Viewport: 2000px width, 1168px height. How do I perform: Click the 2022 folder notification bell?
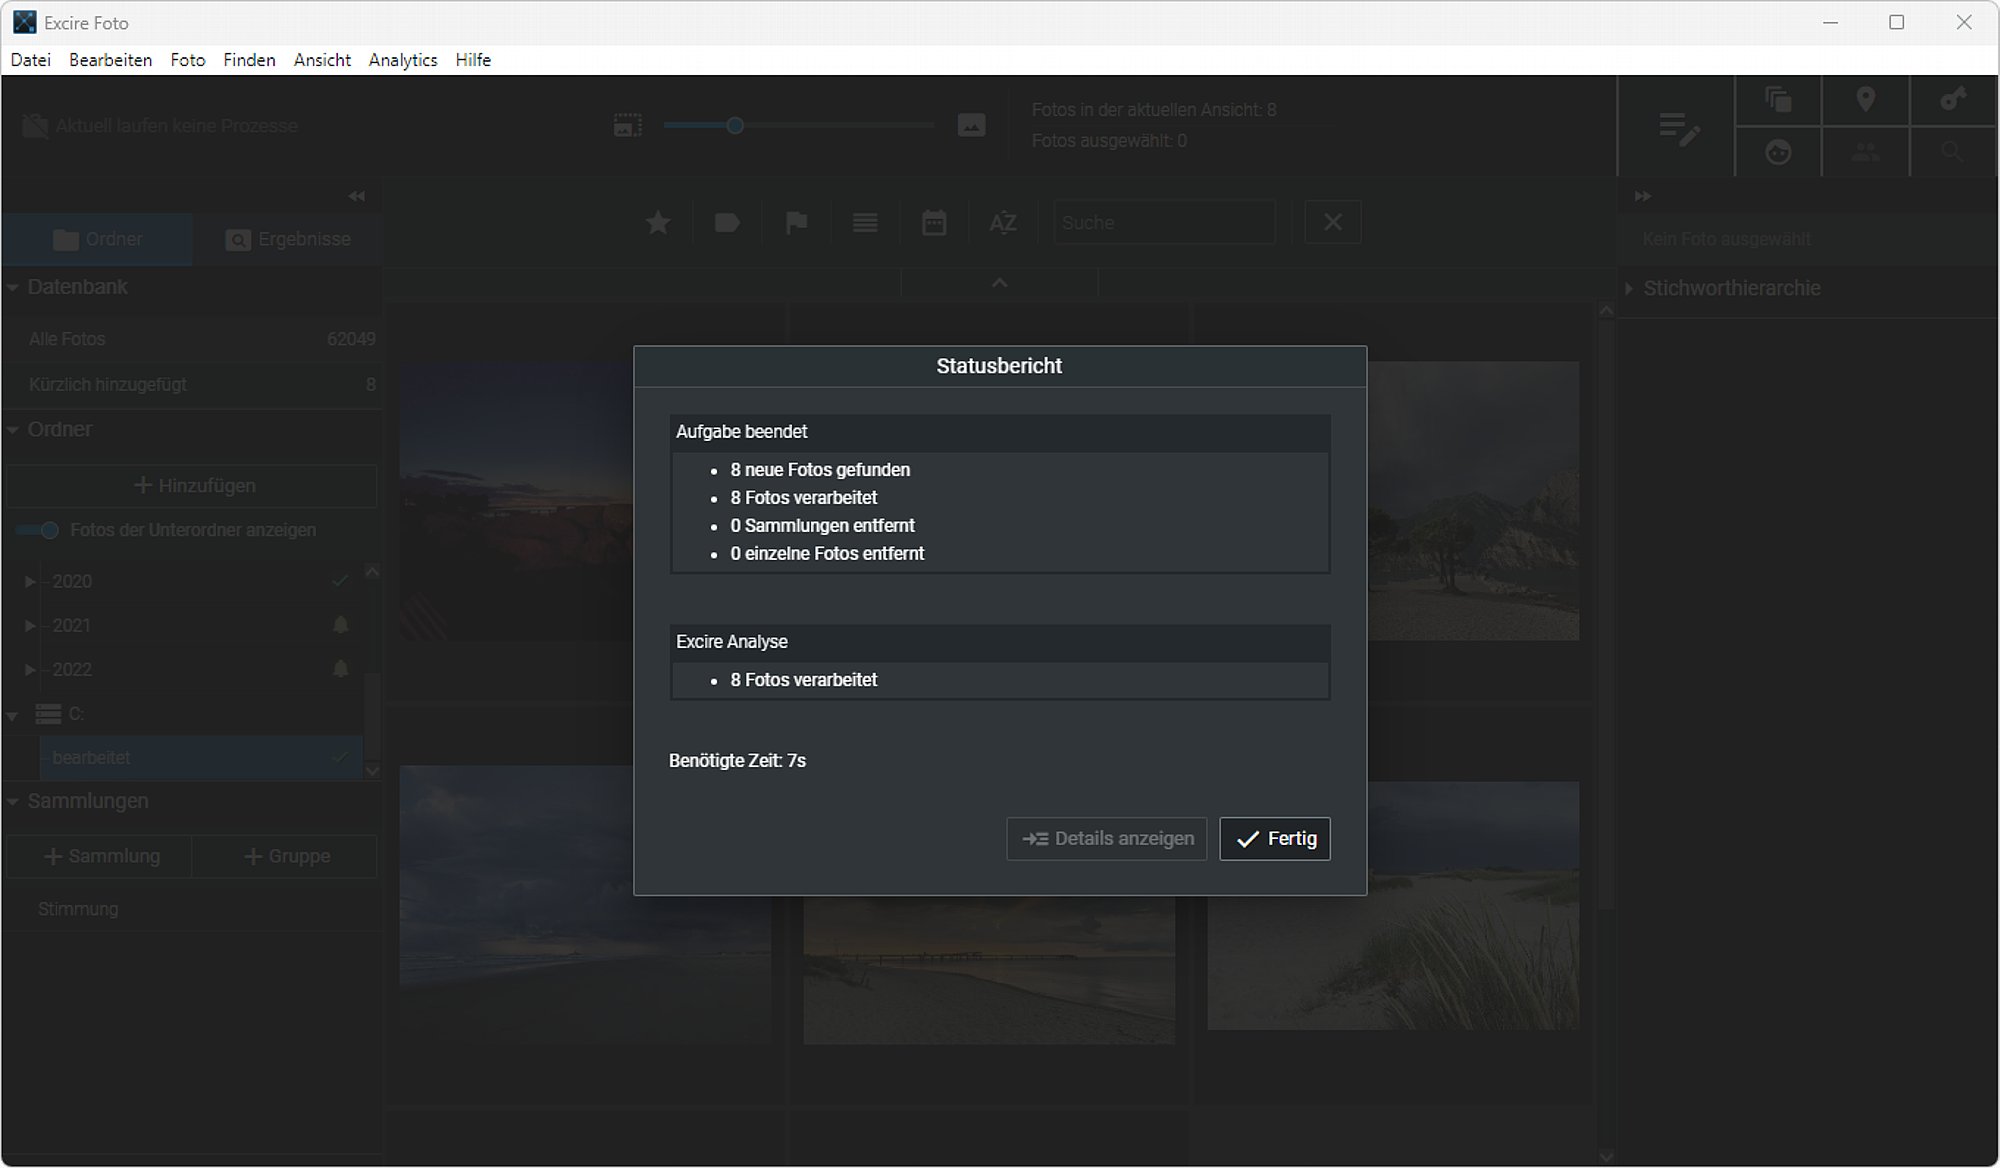(x=340, y=669)
